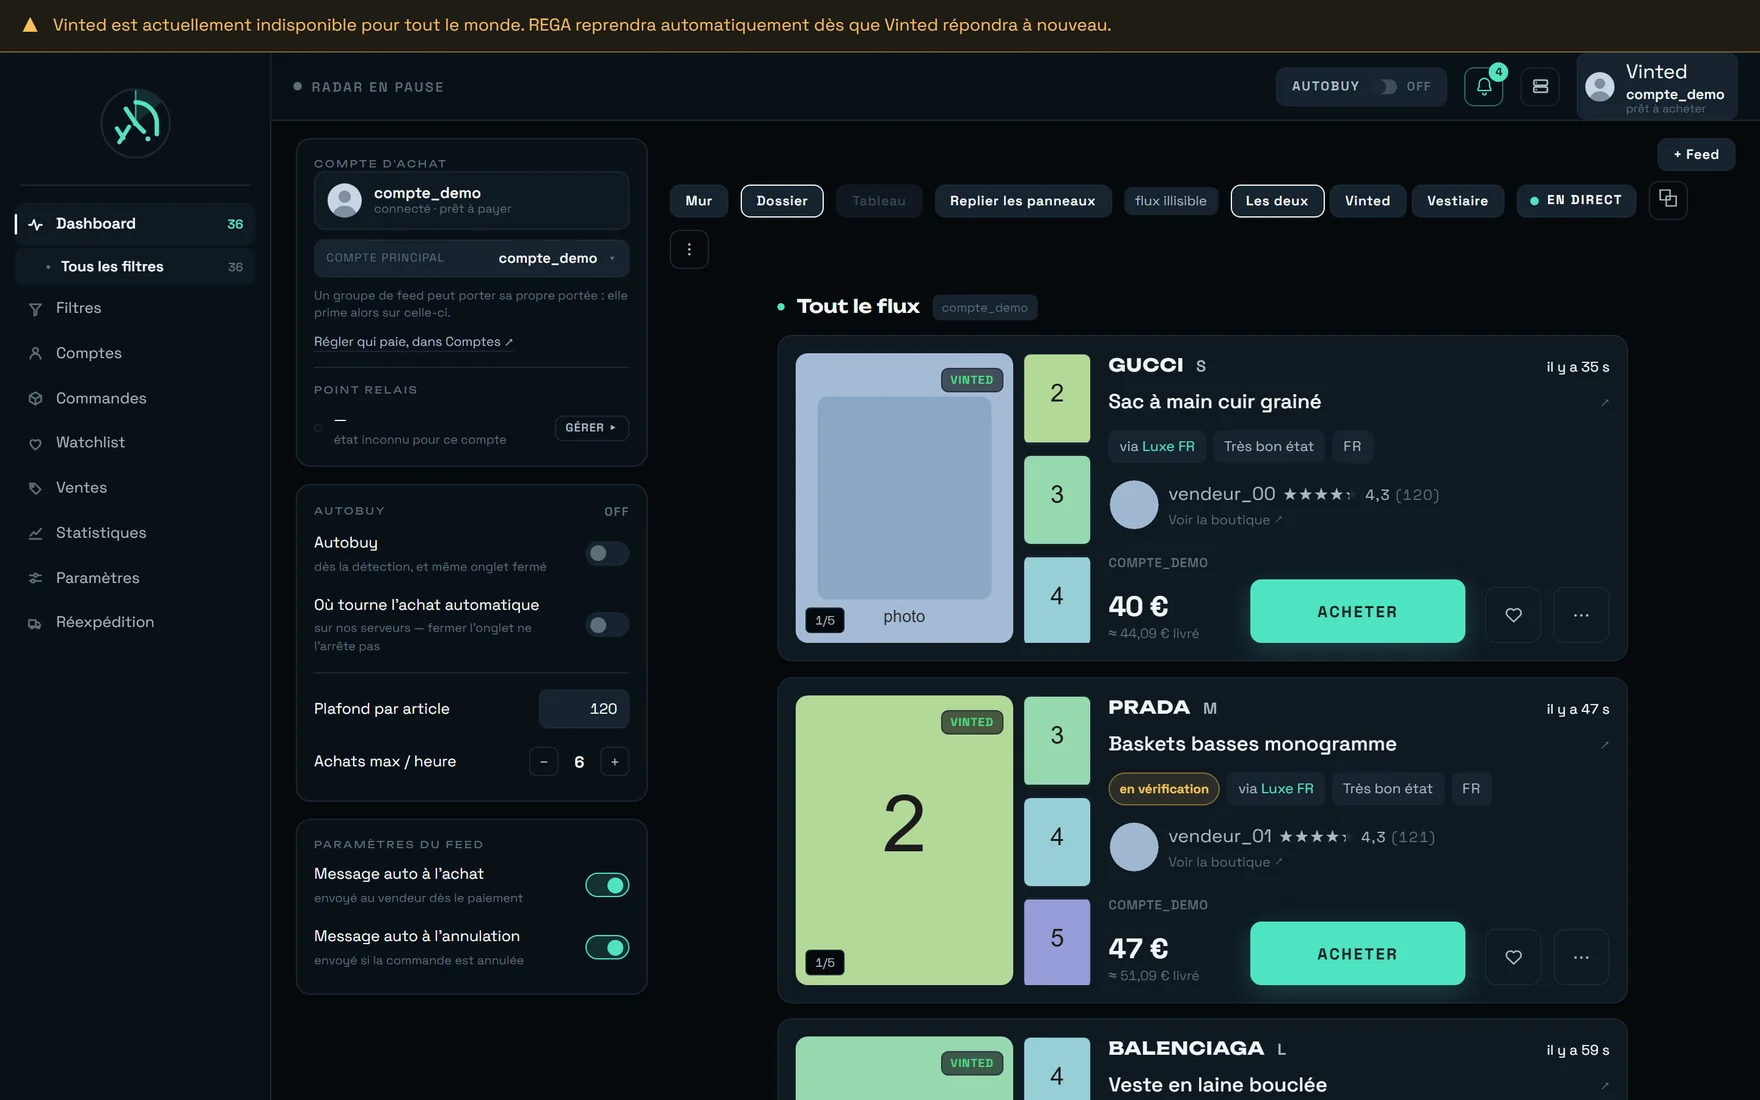The height and width of the screenshot is (1100, 1760).
Task: Click the 'en vérification' badge on Prada
Action: (1164, 789)
